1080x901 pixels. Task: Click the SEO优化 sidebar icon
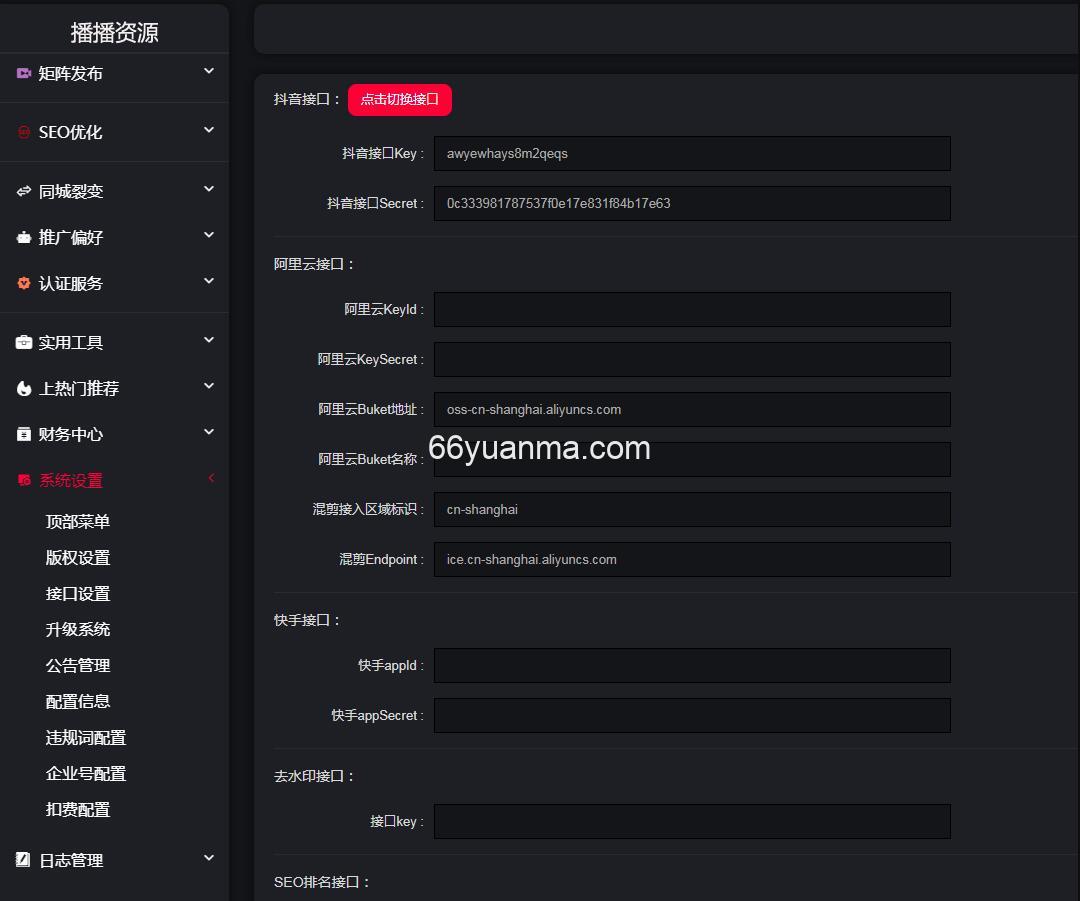point(24,132)
